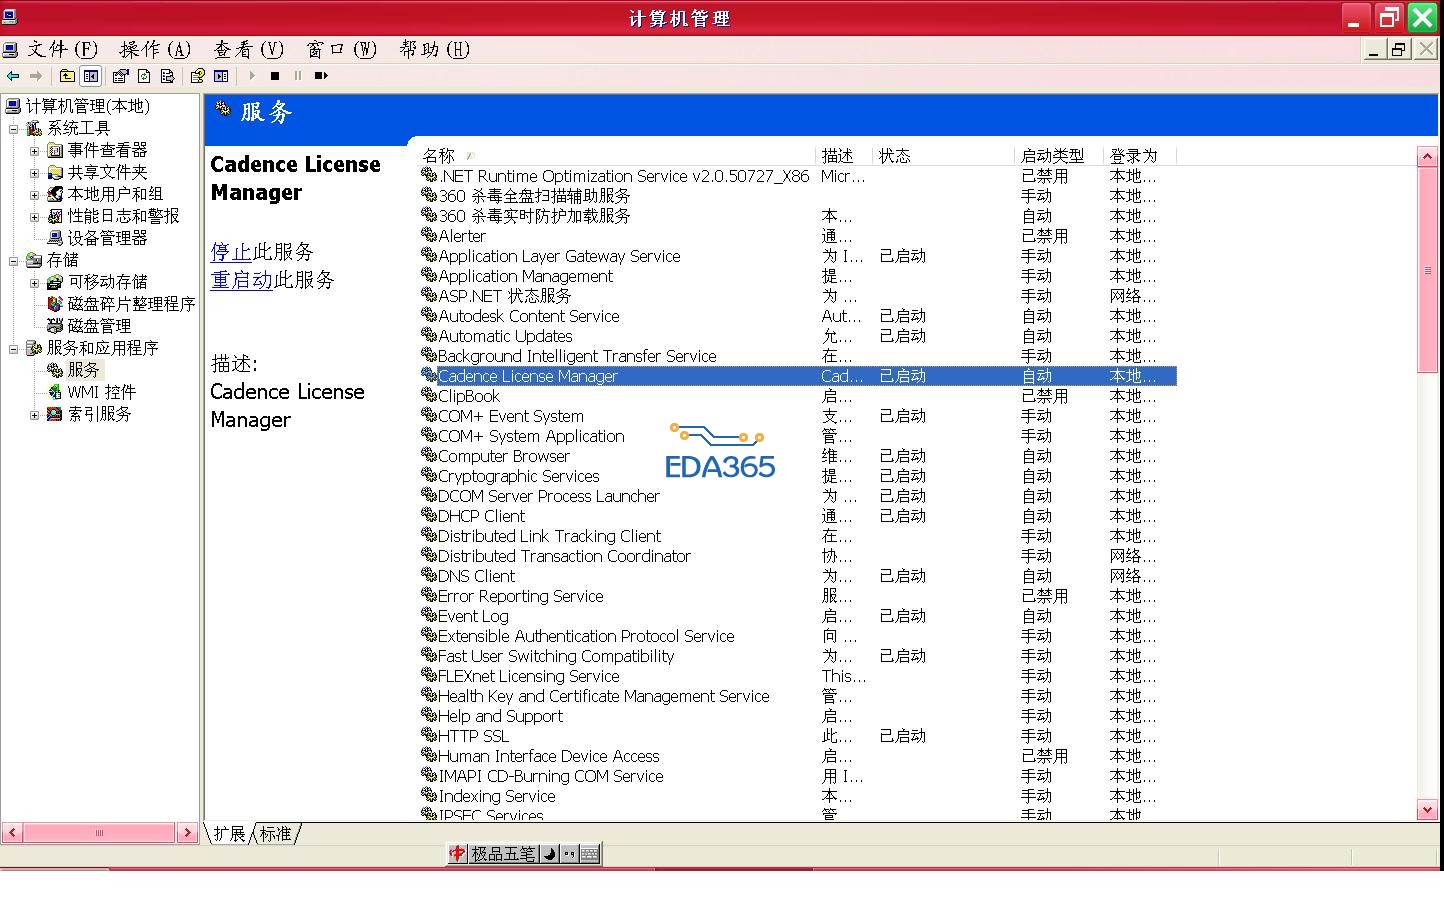Select the Indexing Service row
The width and height of the screenshot is (1444, 900).
click(x=797, y=796)
